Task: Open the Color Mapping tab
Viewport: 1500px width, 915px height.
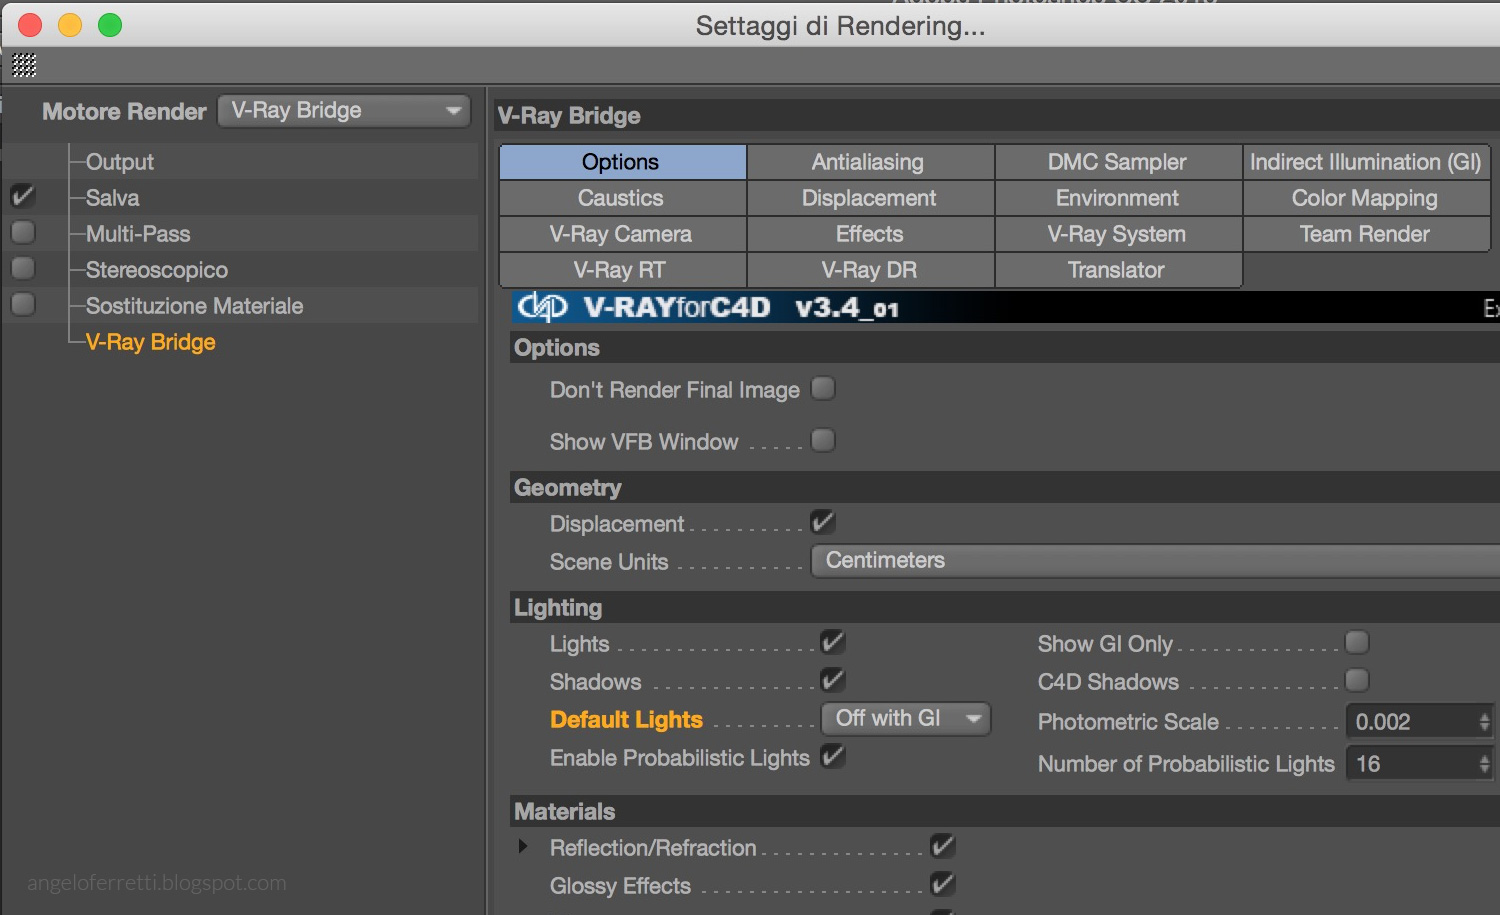Action: coord(1366,198)
